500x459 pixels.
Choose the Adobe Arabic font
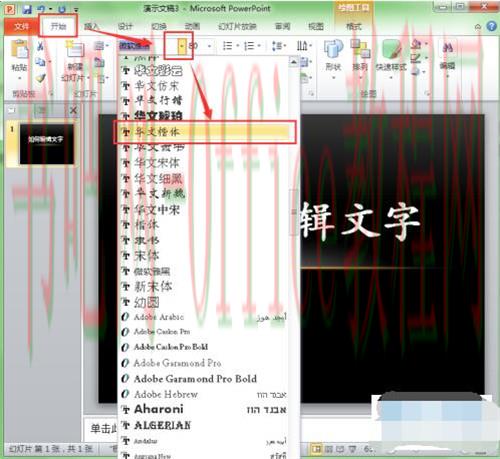pyautogui.click(x=203, y=317)
